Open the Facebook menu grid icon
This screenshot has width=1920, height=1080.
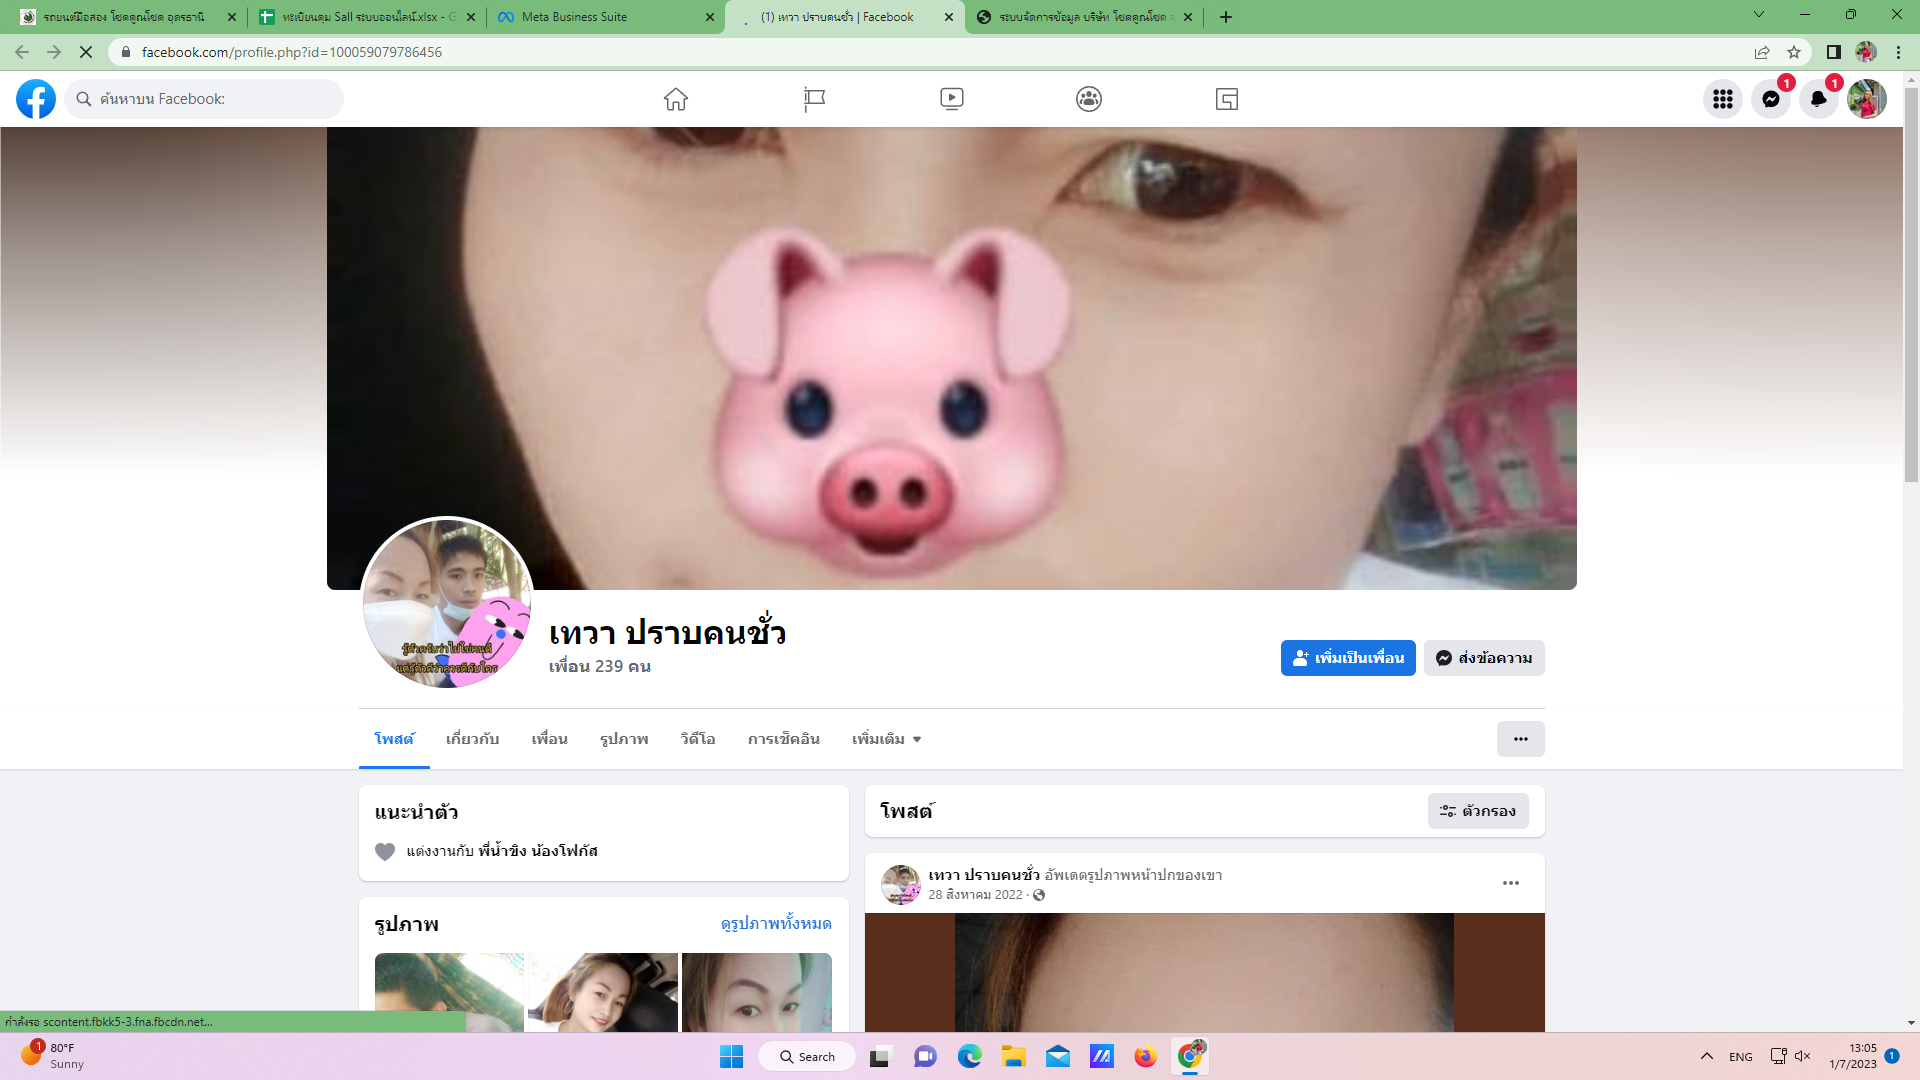1722,99
